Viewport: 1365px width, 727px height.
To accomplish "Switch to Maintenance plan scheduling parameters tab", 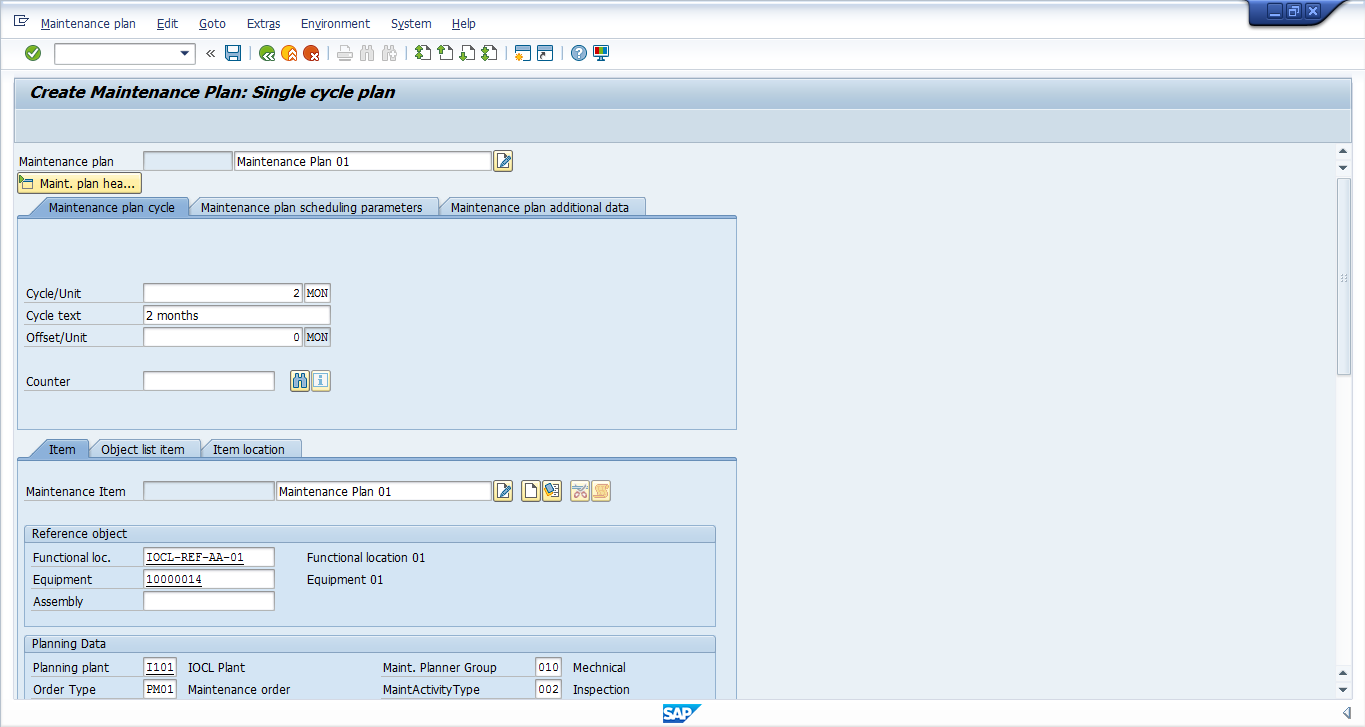I will point(312,207).
